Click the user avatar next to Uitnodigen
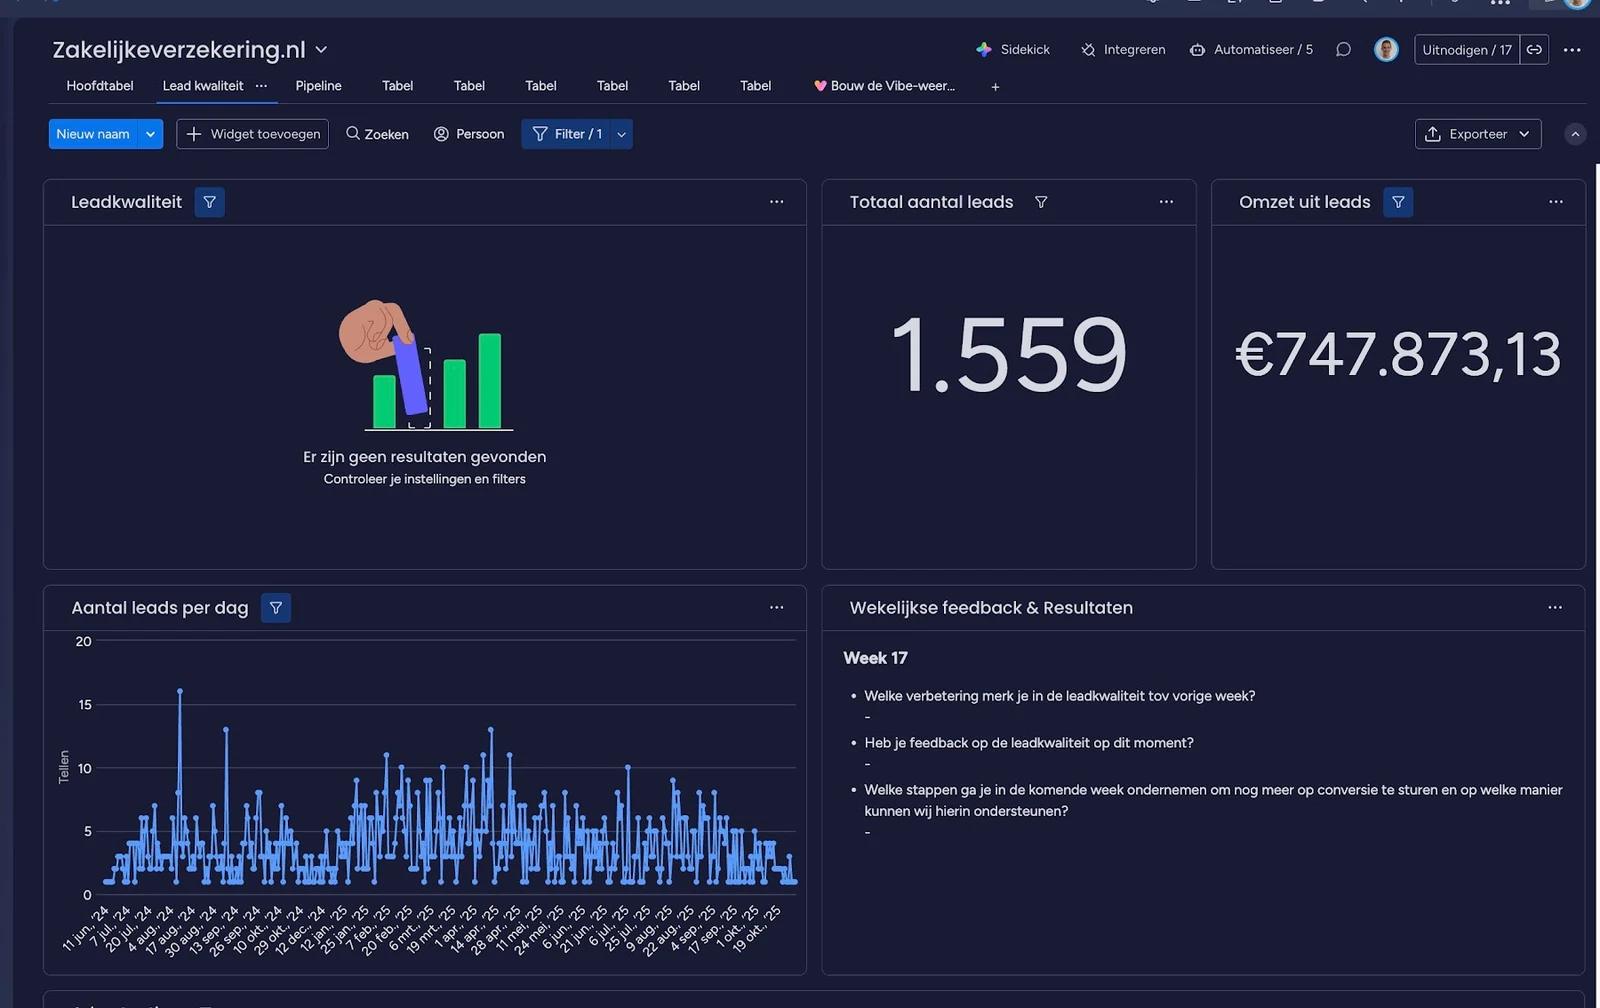The width and height of the screenshot is (1600, 1008). [x=1386, y=49]
